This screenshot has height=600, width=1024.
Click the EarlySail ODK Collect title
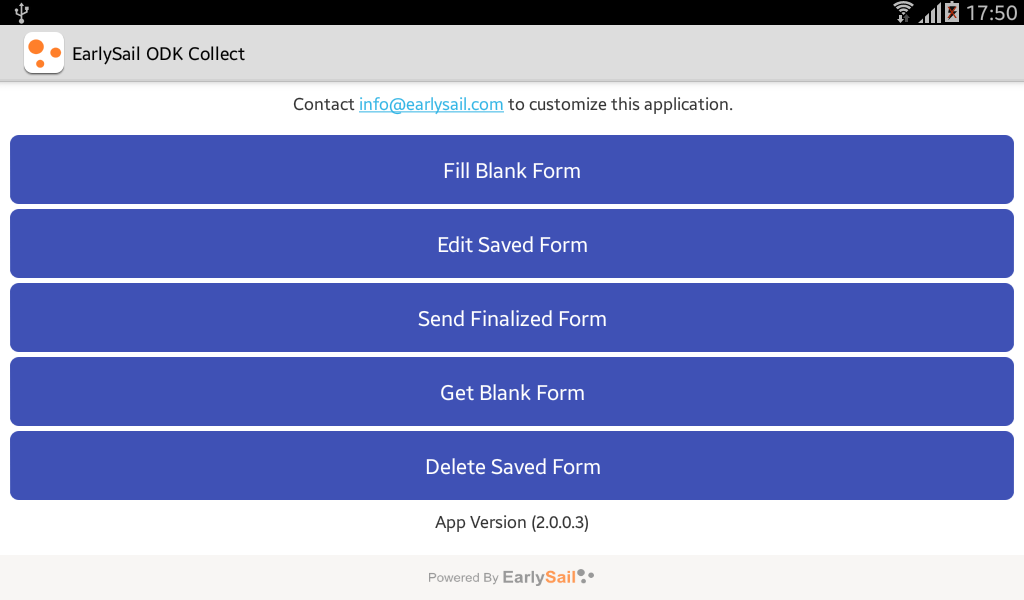[x=158, y=54]
